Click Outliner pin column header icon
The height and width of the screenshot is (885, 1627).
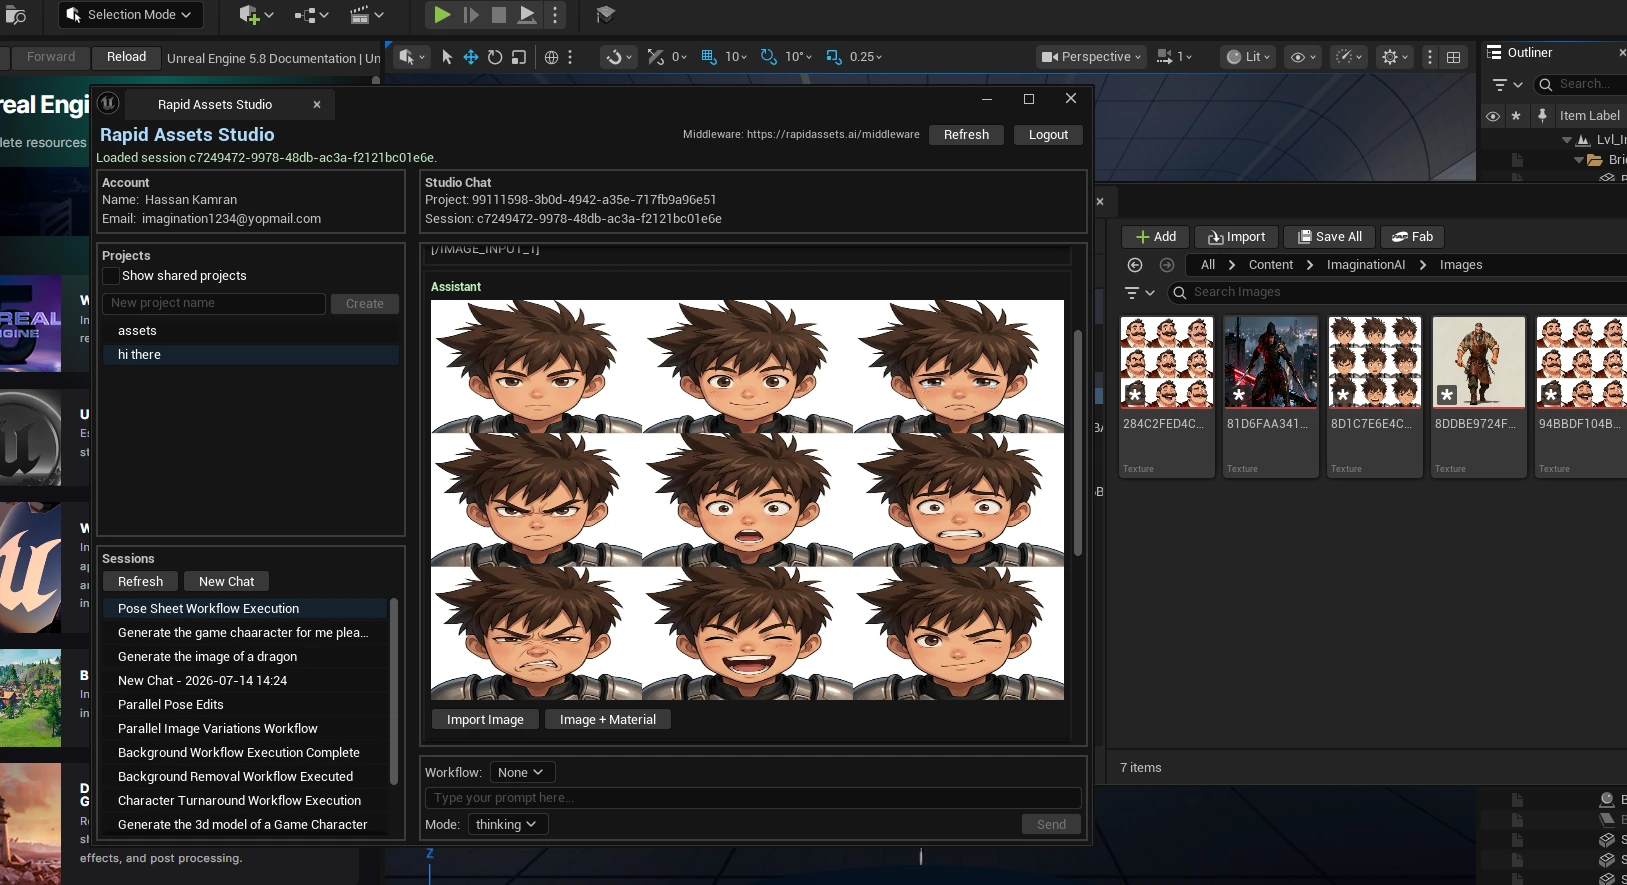1542,115
